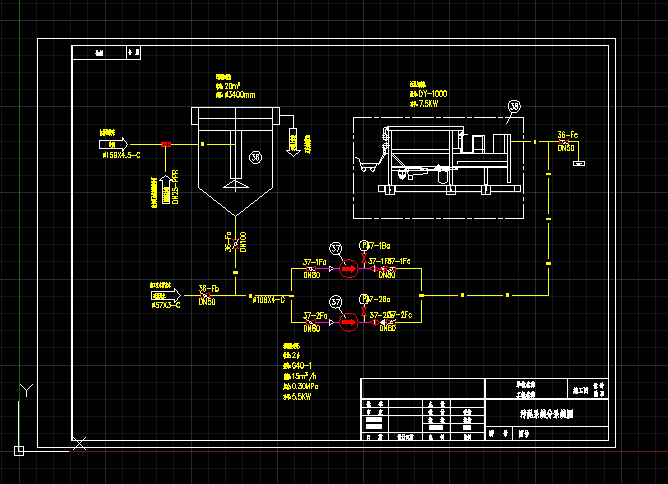Click the 37-2Fa label text
668x484 pixels.
point(315,316)
